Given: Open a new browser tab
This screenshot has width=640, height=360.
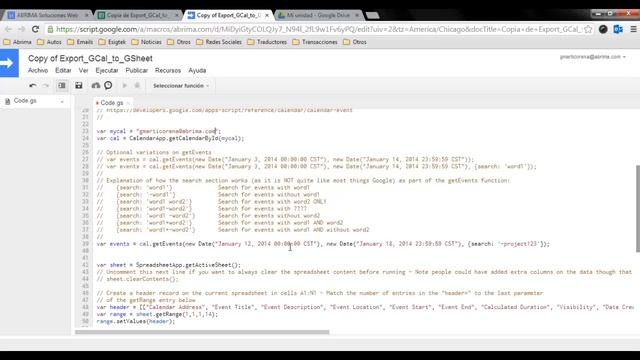Looking at the screenshot, I should [x=372, y=16].
